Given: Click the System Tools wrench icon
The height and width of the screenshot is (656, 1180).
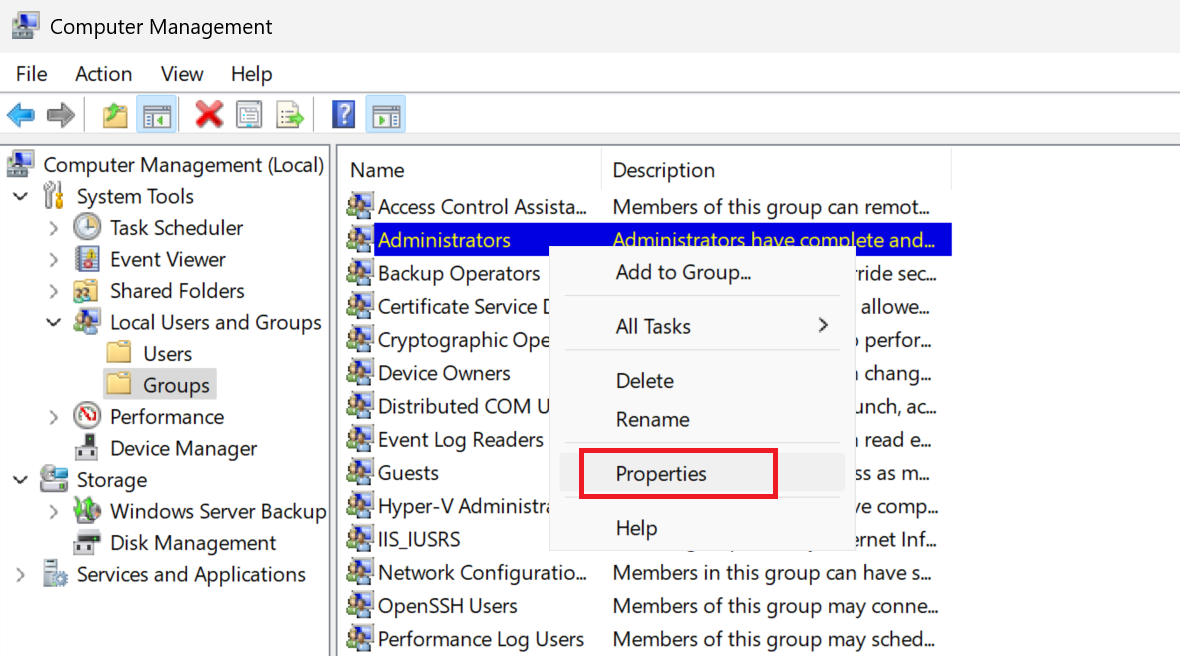Looking at the screenshot, I should click(53, 196).
